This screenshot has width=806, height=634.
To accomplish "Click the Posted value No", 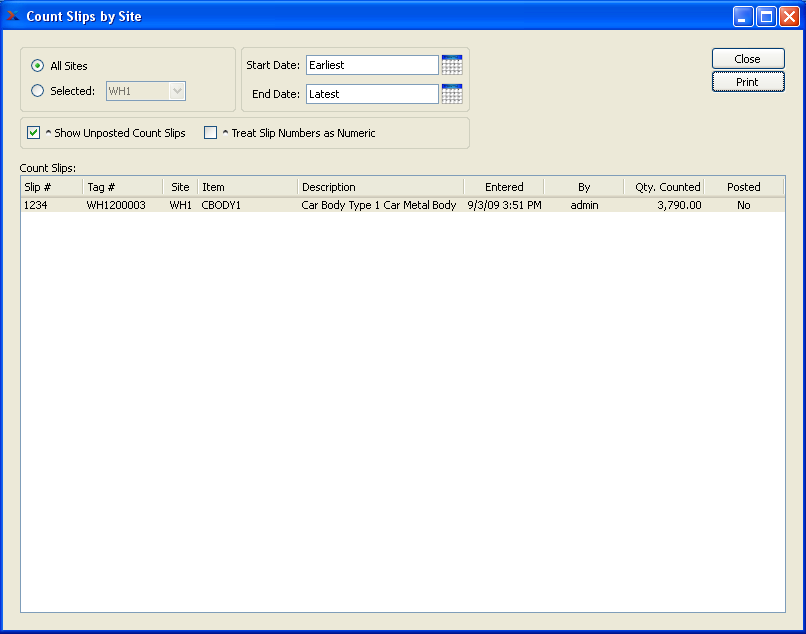I will click(744, 205).
